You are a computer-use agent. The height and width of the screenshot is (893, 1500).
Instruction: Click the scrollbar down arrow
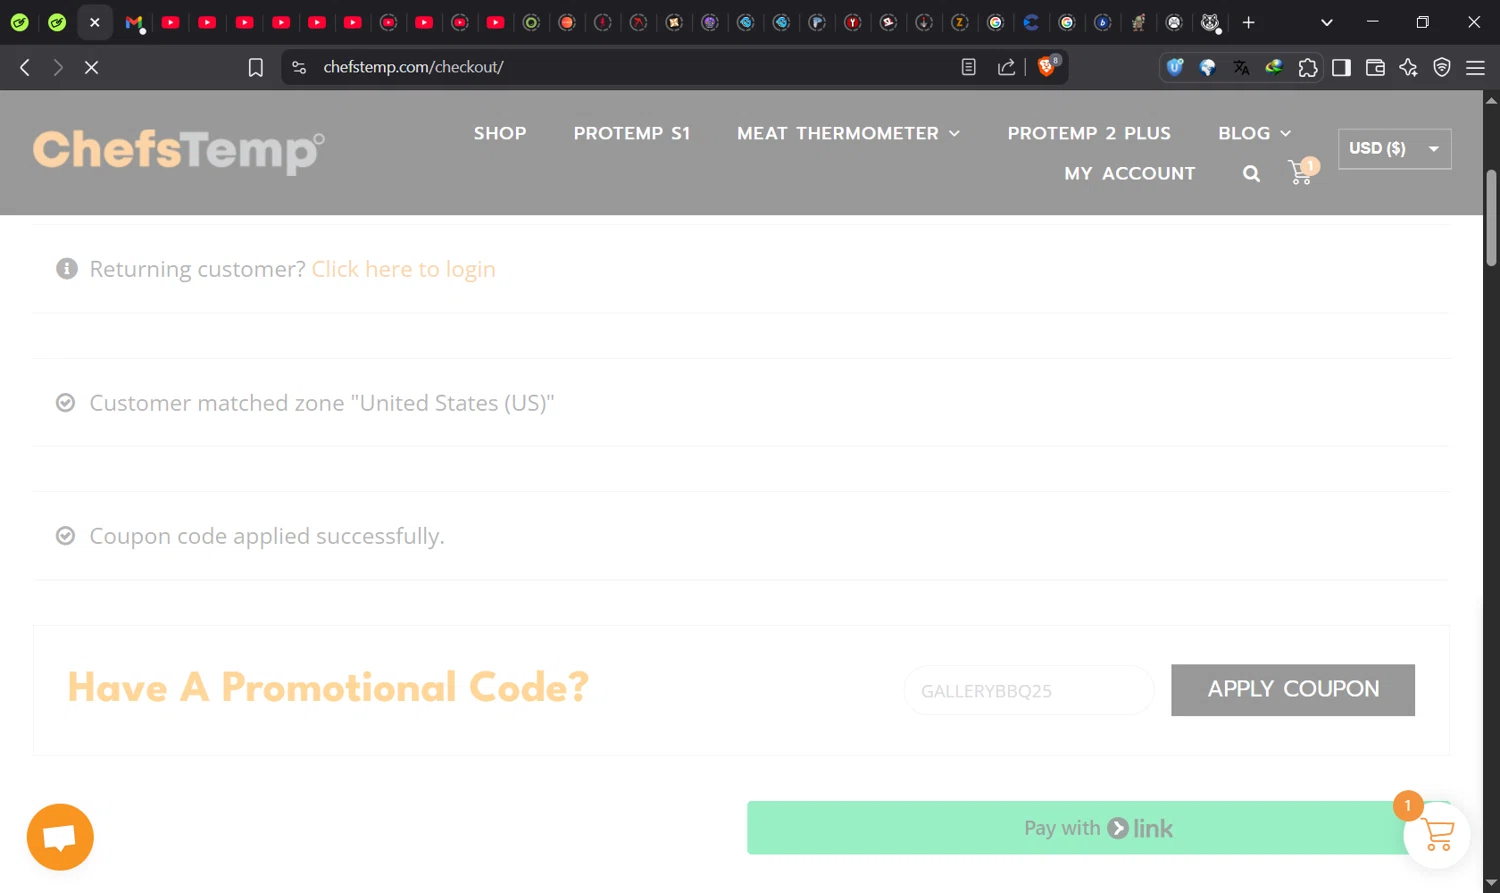point(1491,884)
